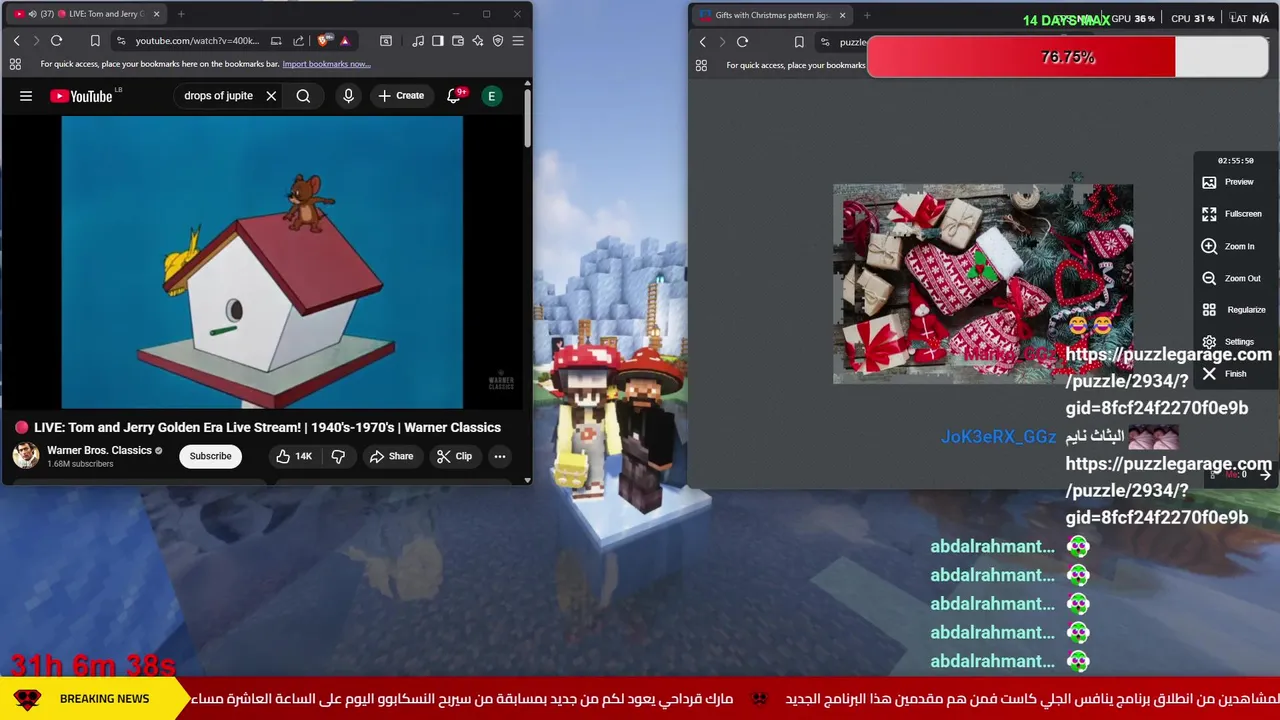Open a new tab in puzzle window
1280x720 pixels.
[867, 15]
